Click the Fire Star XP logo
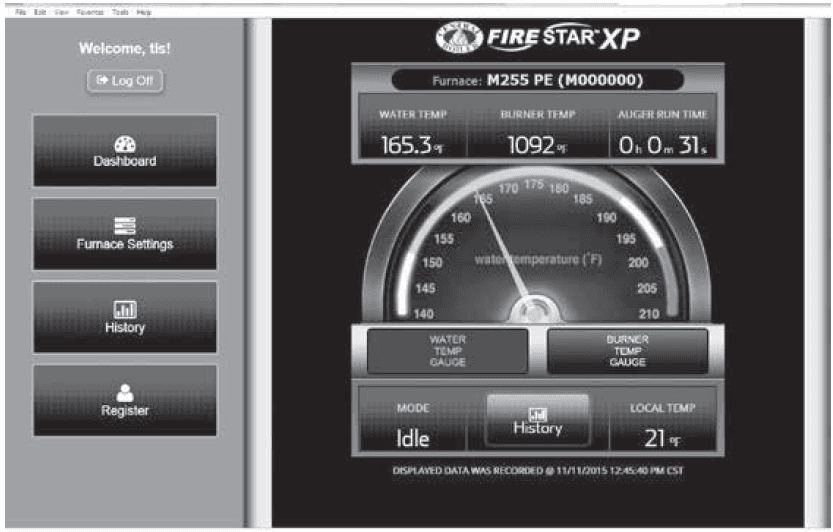Image resolution: width=833 pixels, height=532 pixels. [x=538, y=38]
